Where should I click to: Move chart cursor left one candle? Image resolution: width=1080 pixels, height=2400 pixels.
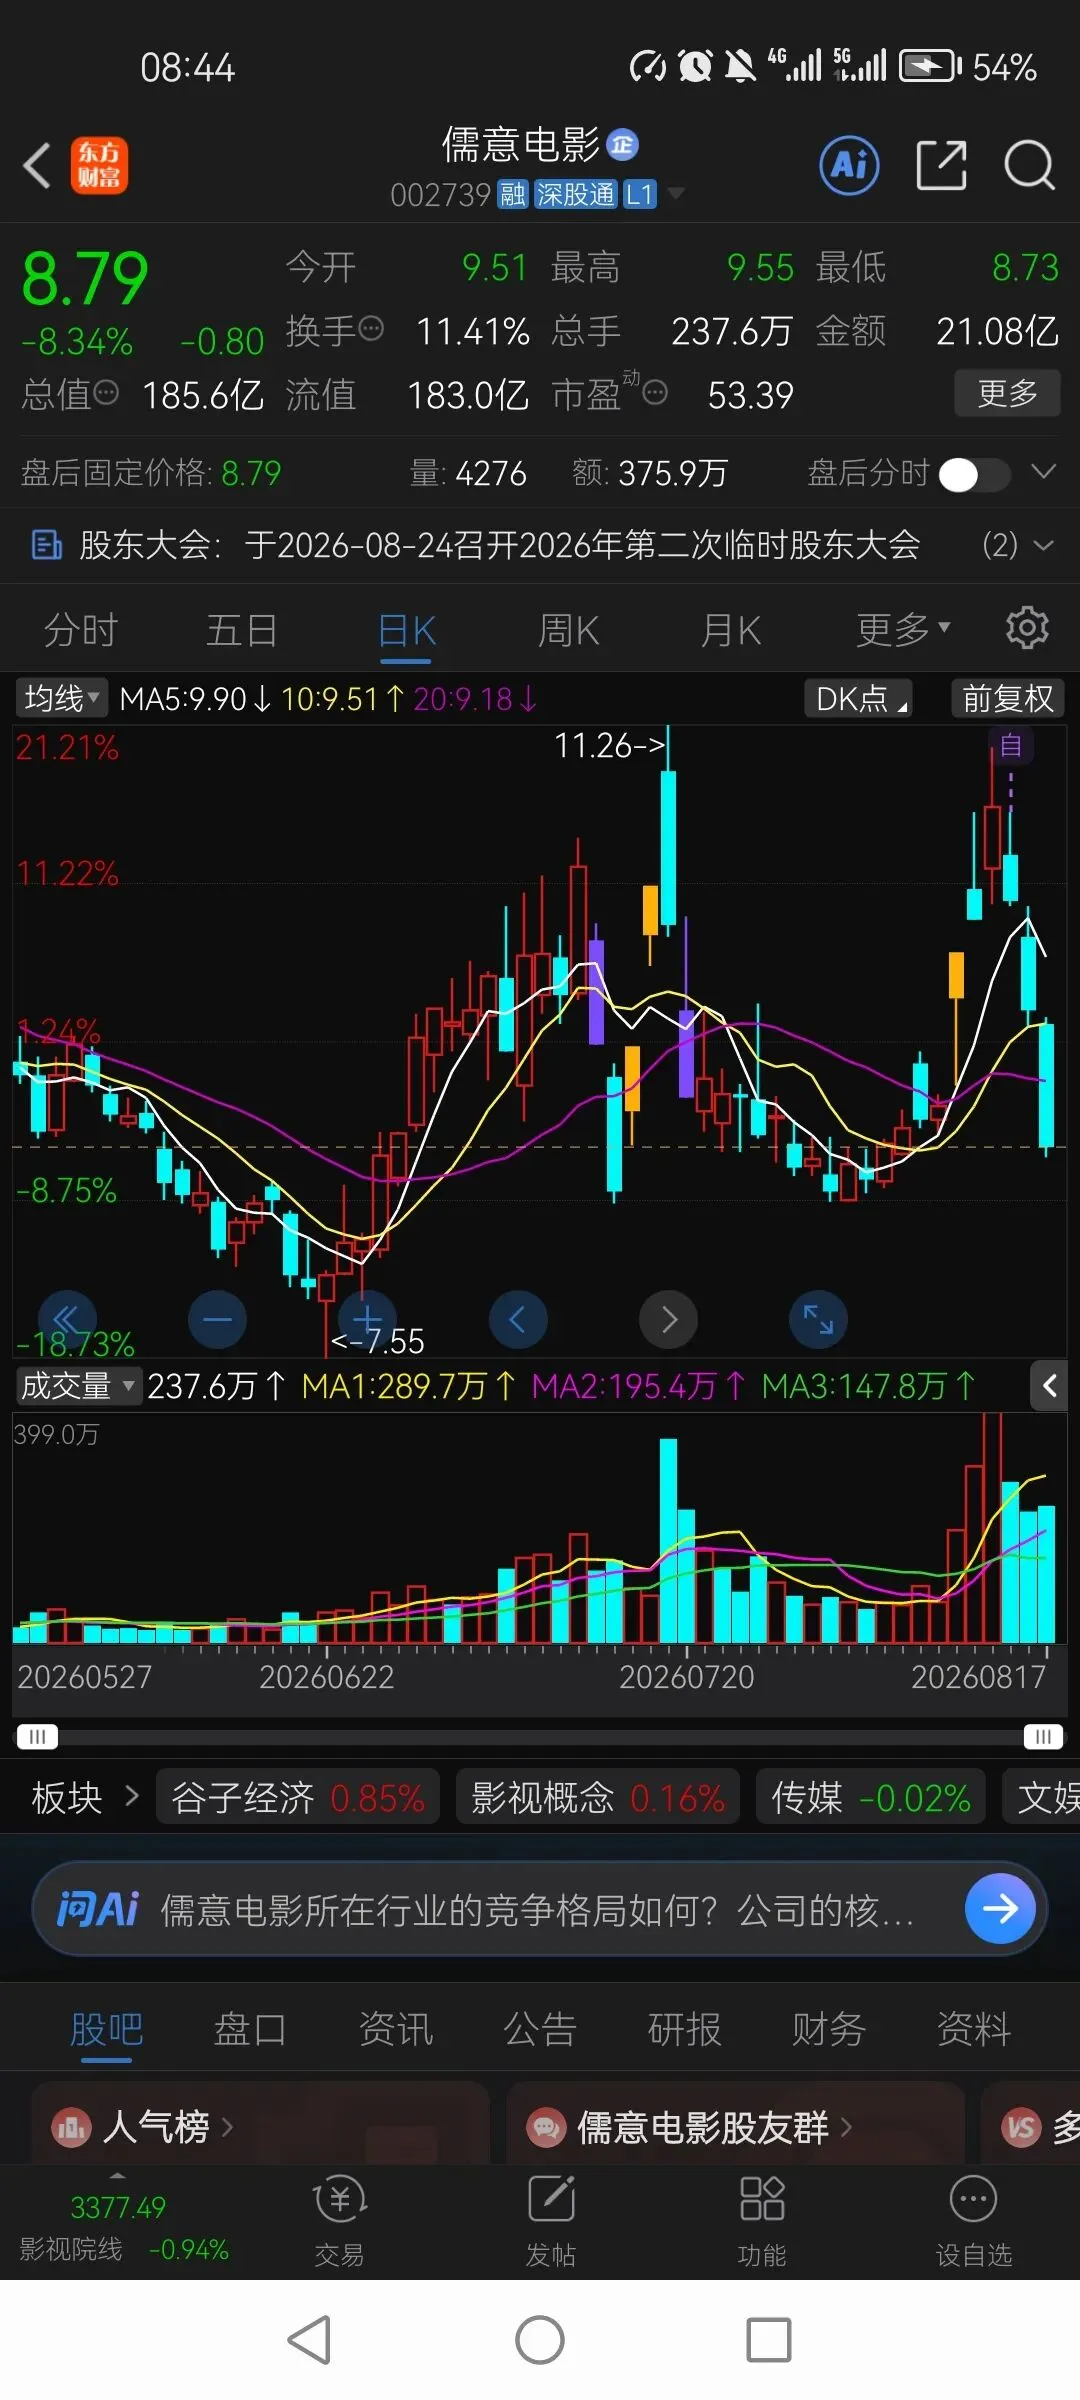point(518,1319)
